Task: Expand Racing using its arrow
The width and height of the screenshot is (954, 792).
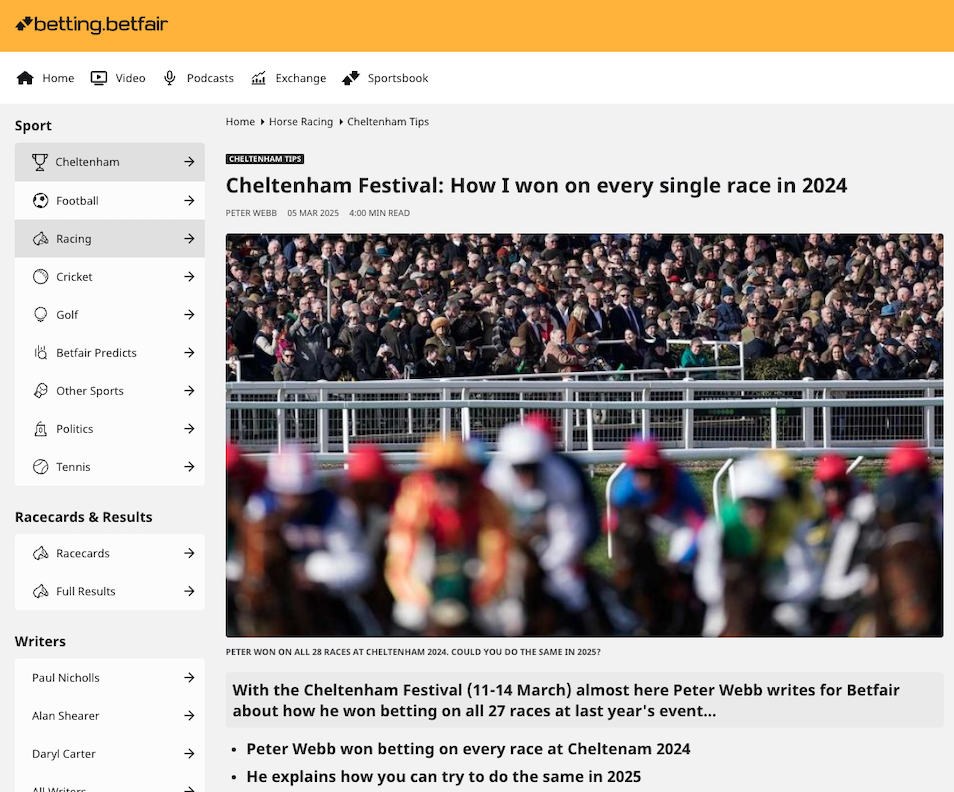Action: click(x=189, y=238)
